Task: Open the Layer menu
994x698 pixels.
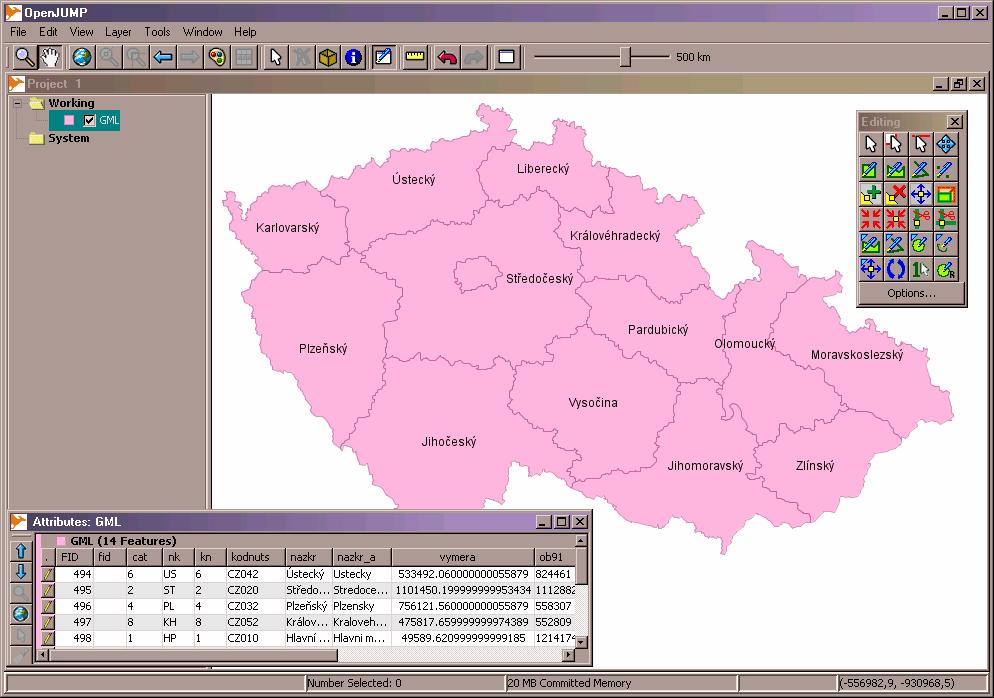Action: click(119, 32)
